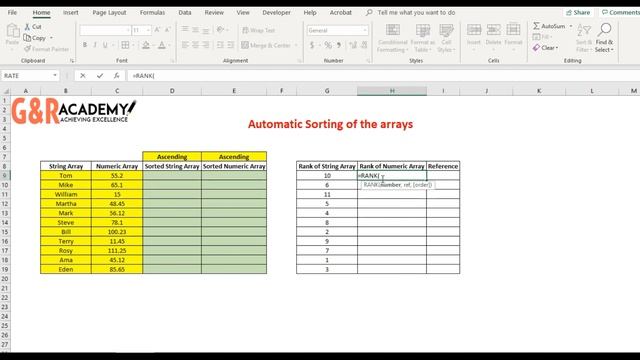This screenshot has width=640, height=360.
Task: Increase font size with larger A
Action: pyautogui.click(x=158, y=30)
